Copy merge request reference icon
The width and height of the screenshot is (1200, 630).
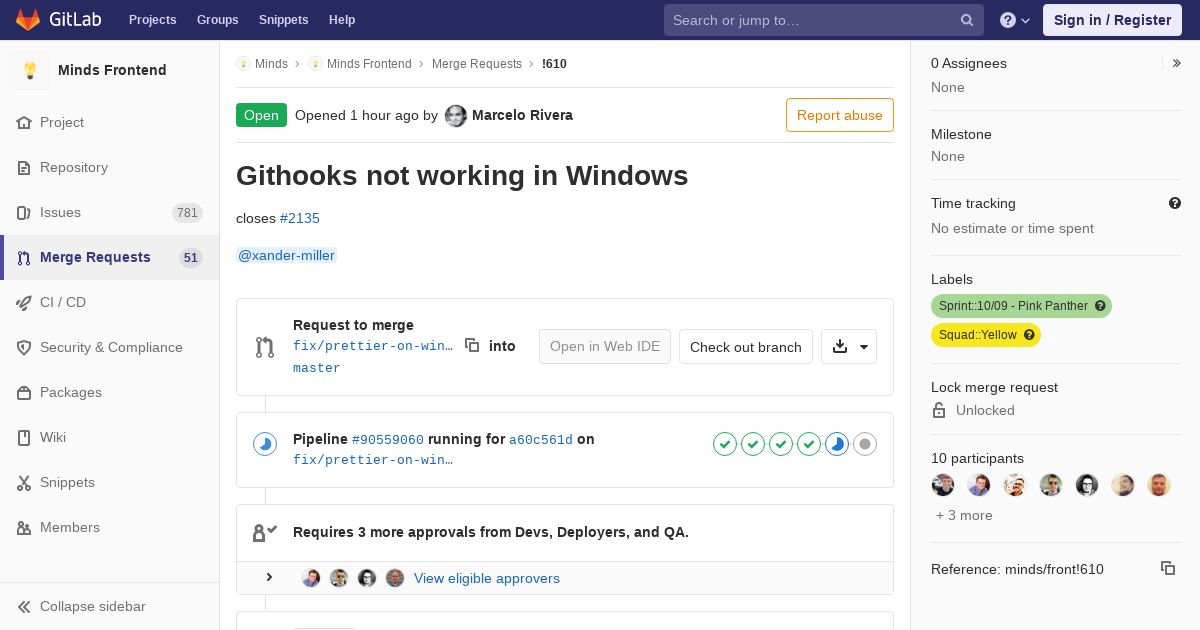point(1168,568)
